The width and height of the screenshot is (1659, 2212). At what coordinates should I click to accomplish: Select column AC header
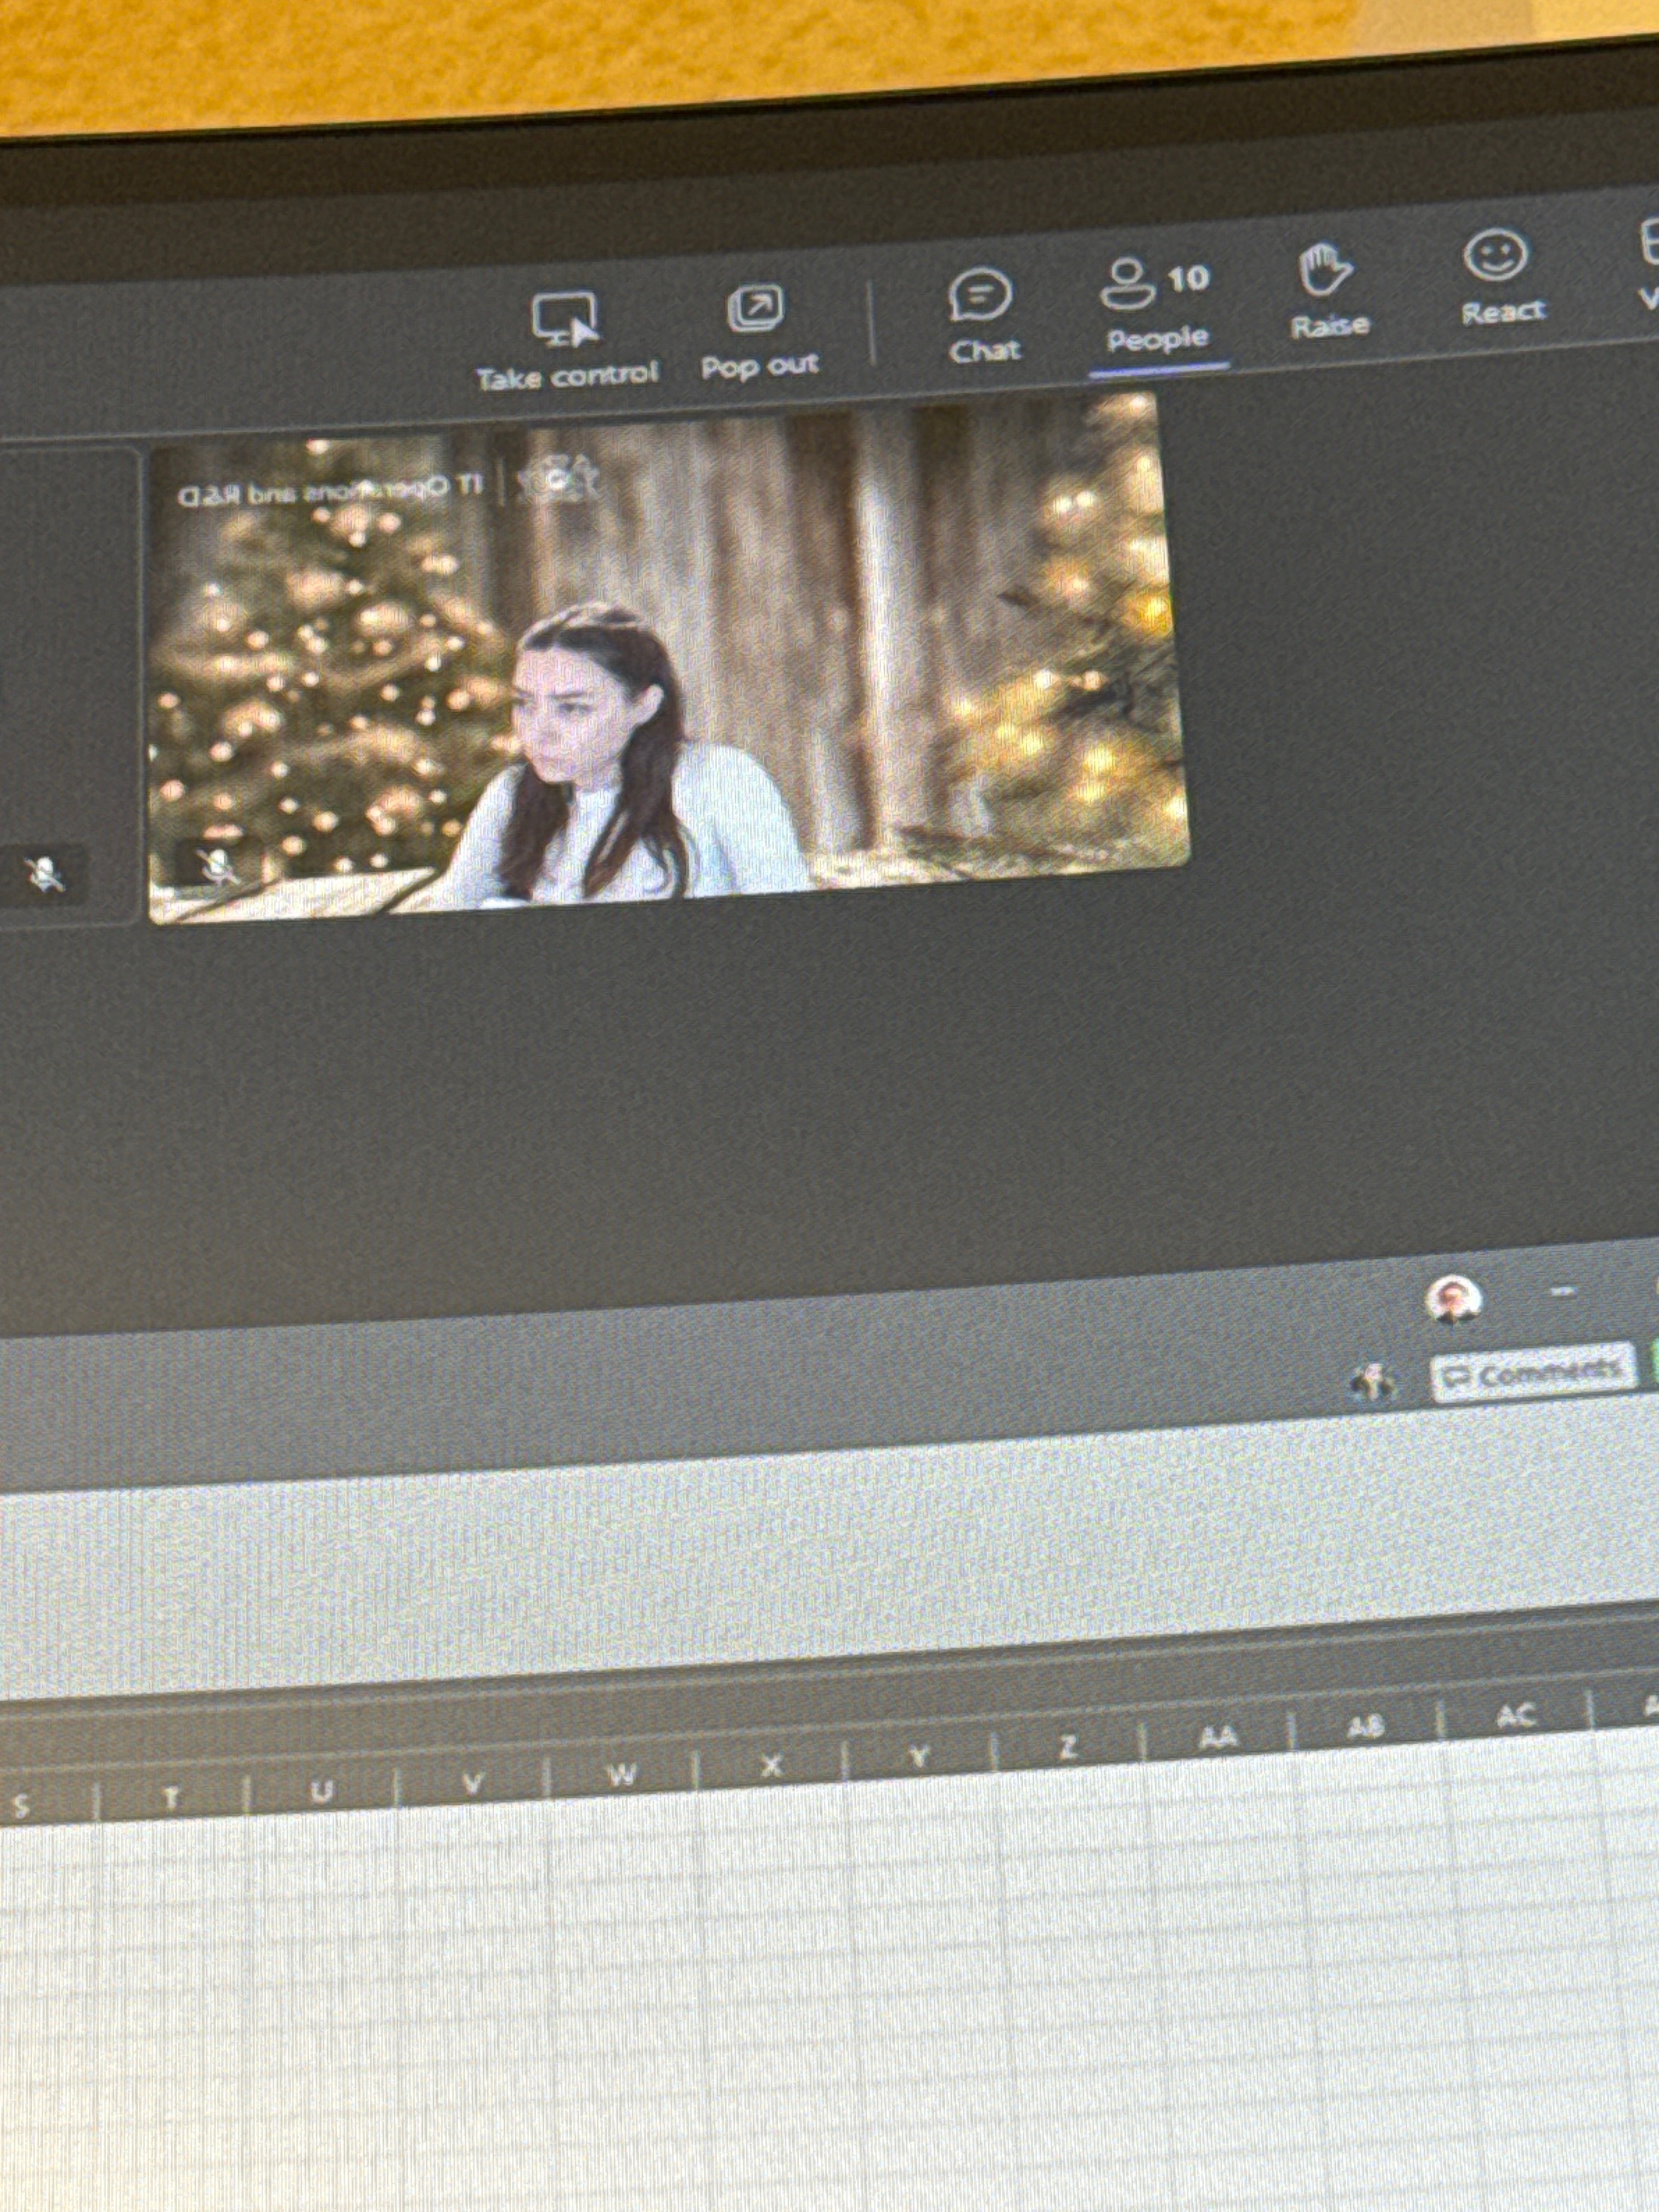[1515, 1716]
